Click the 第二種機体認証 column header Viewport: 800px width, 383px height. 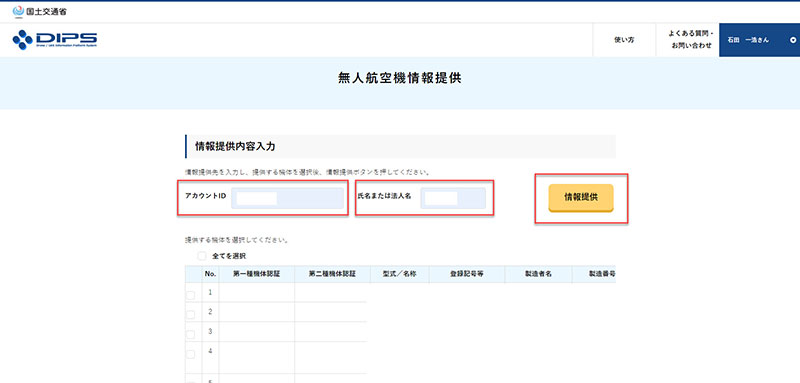pos(332,274)
